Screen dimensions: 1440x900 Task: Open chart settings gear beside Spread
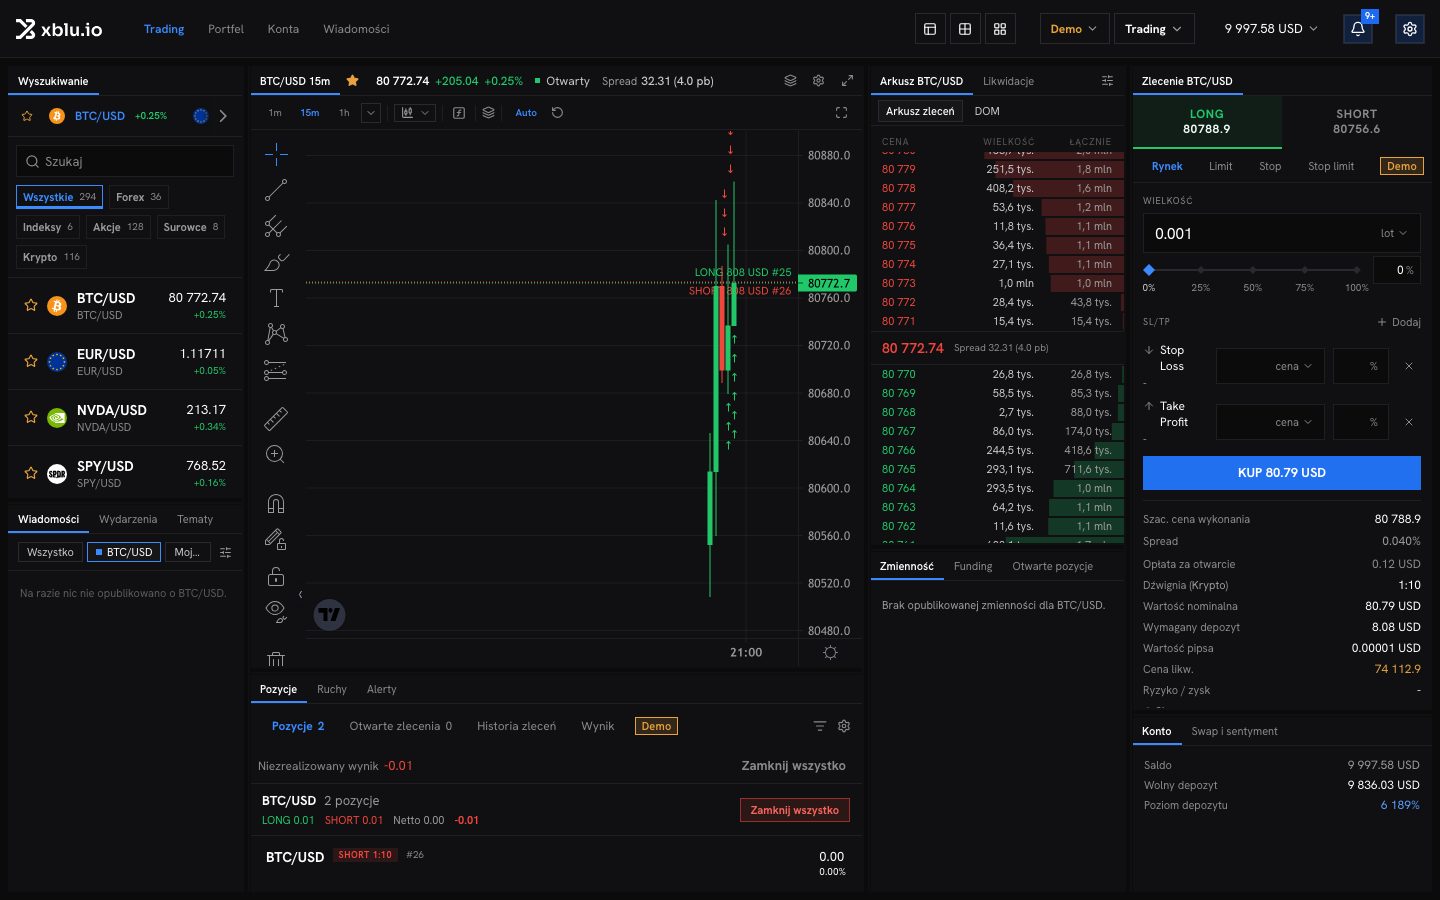coord(818,81)
